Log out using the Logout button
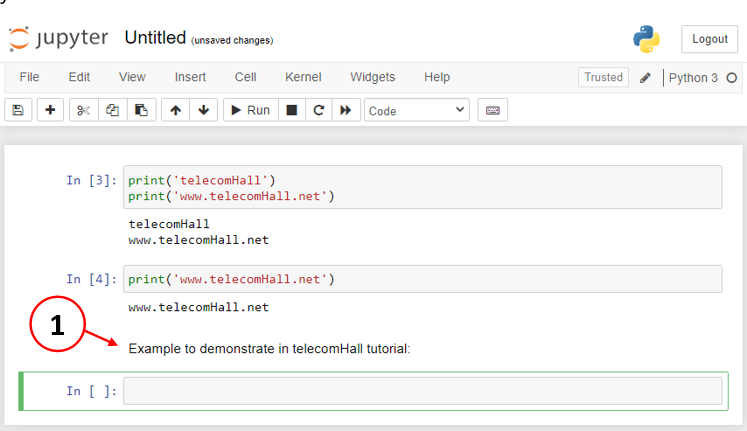This screenshot has height=431, width=747. point(709,39)
